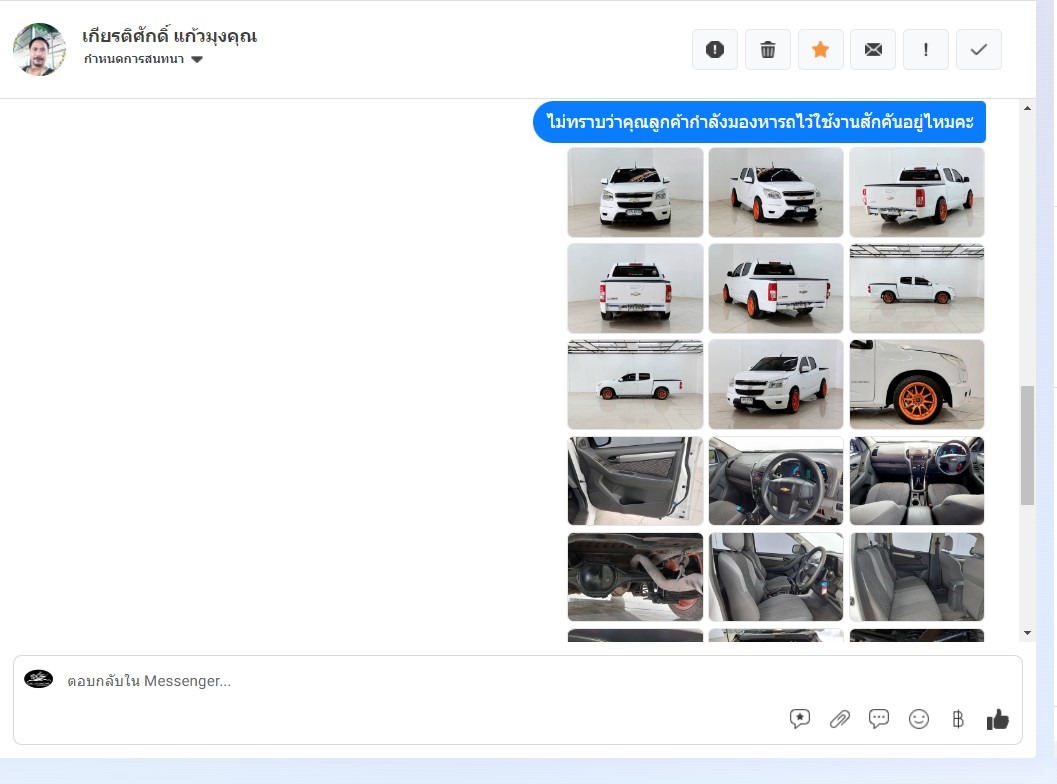The height and width of the screenshot is (784, 1057).
Task: Open page avatar in reply box
Action: tap(38, 679)
